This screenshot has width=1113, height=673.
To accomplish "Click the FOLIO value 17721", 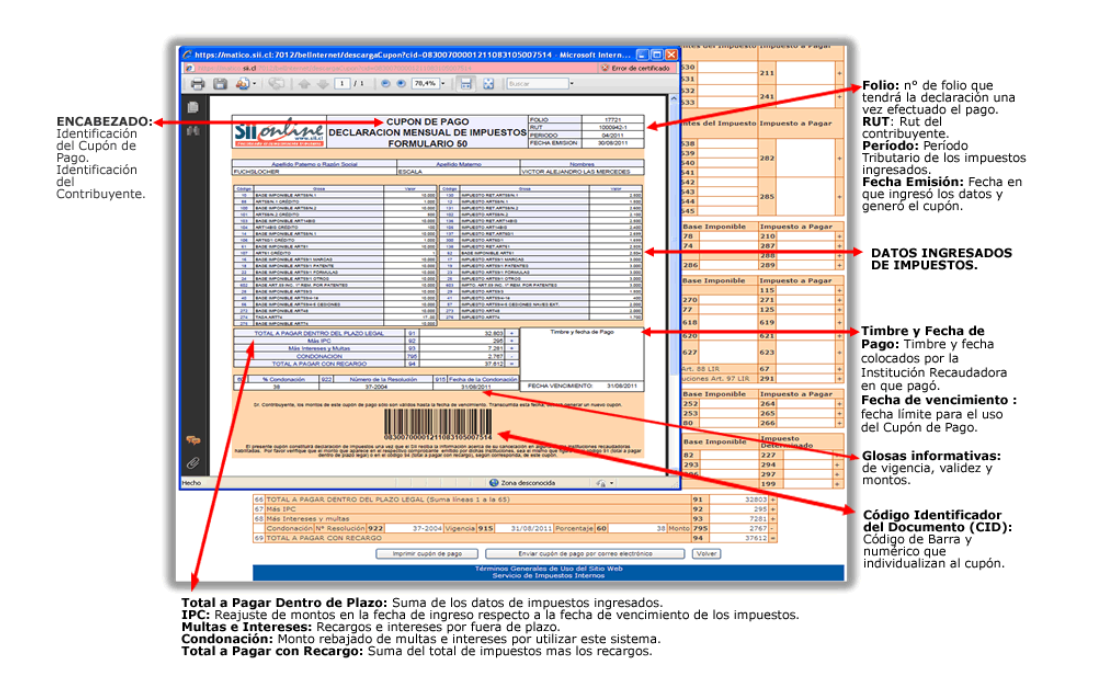I will click(613, 120).
